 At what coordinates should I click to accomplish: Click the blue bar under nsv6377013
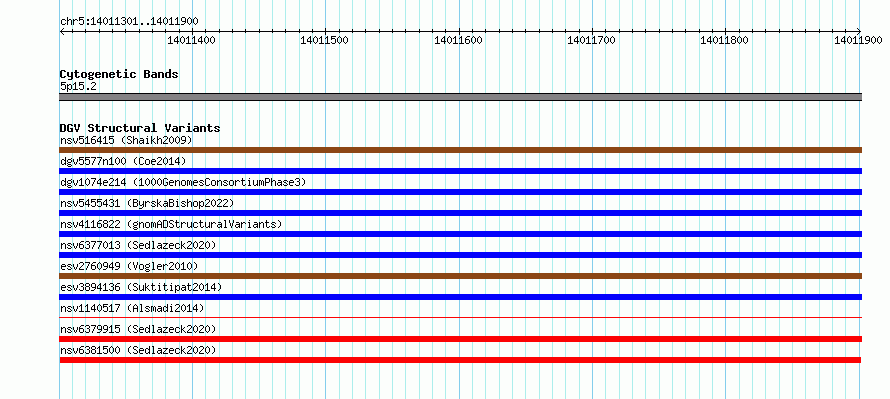pos(460,255)
